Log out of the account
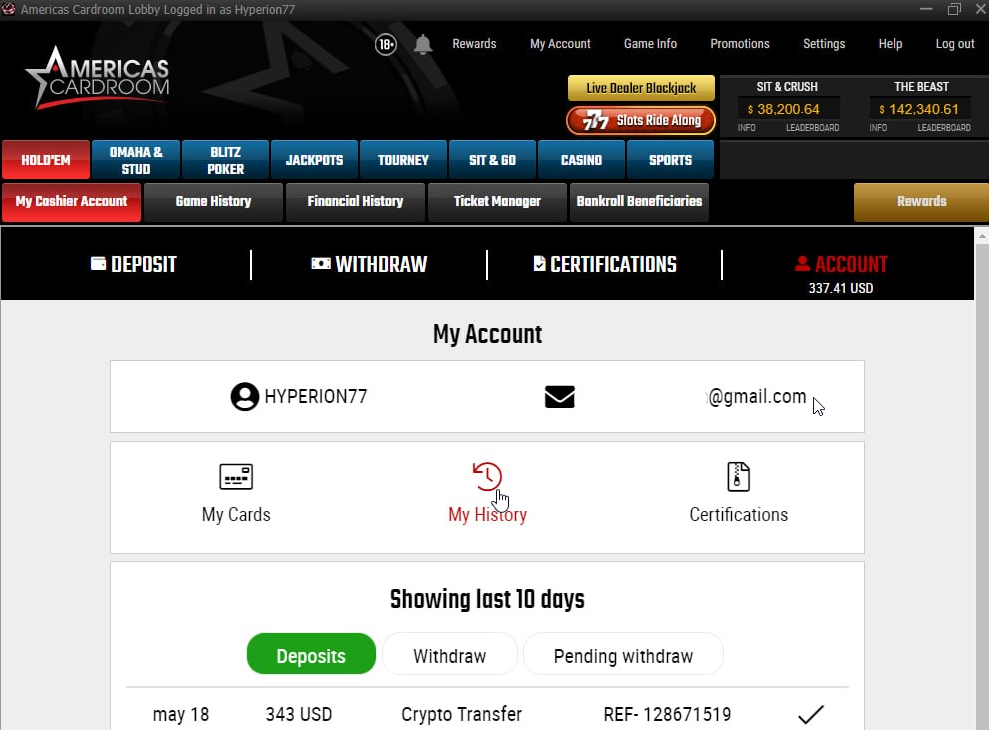The image size is (989, 730). coord(955,44)
